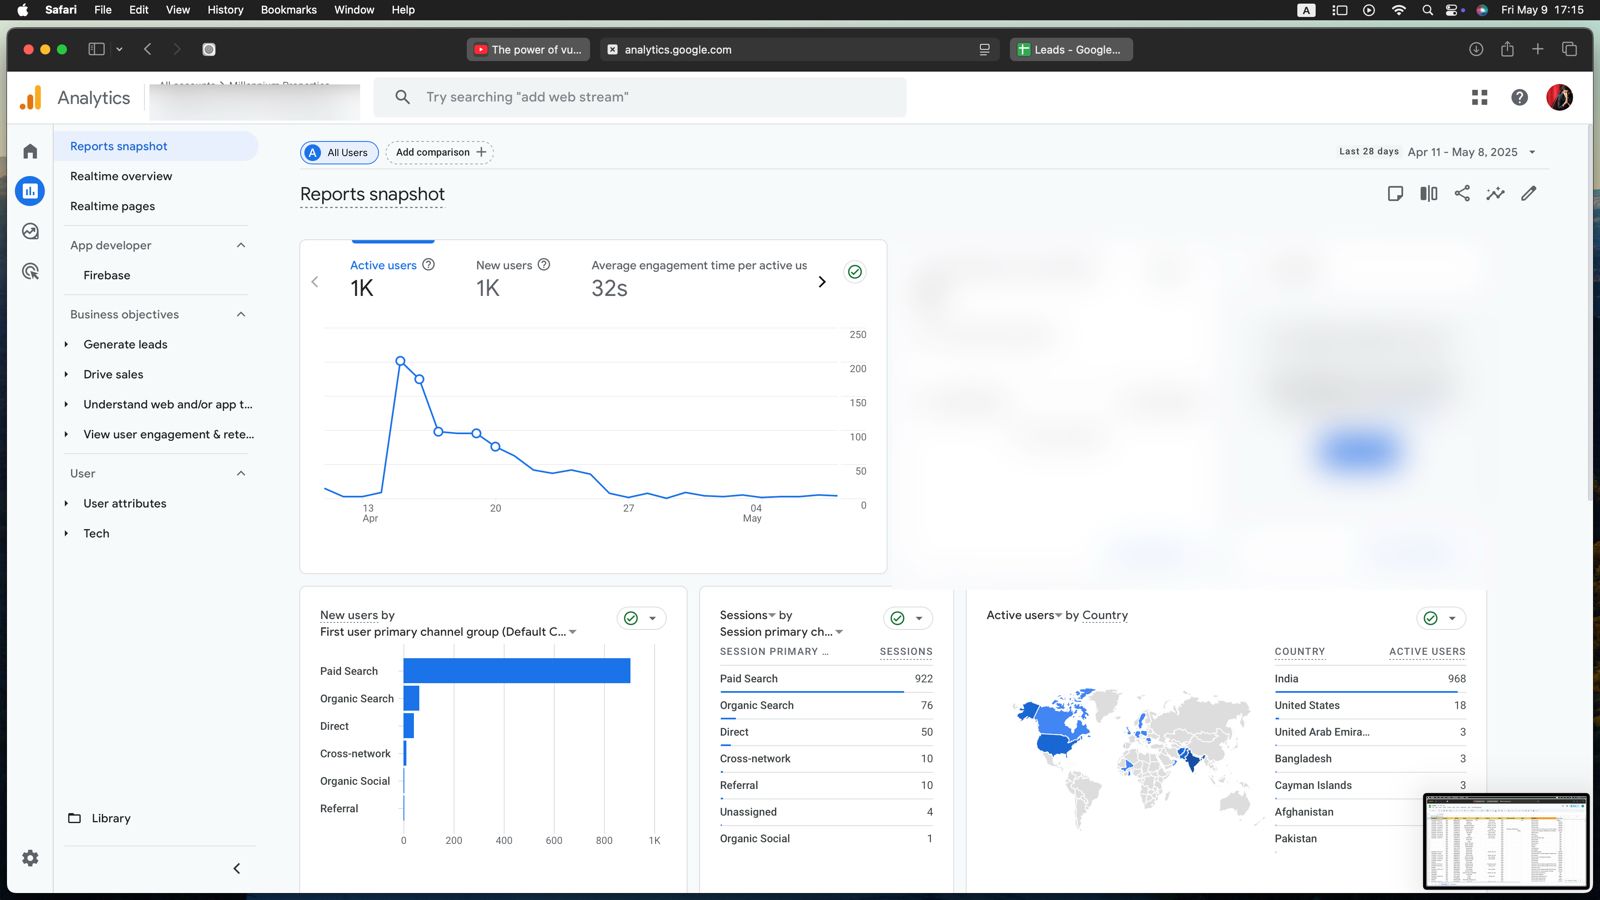
Task: Click the search field to search Analytics
Action: coord(640,97)
